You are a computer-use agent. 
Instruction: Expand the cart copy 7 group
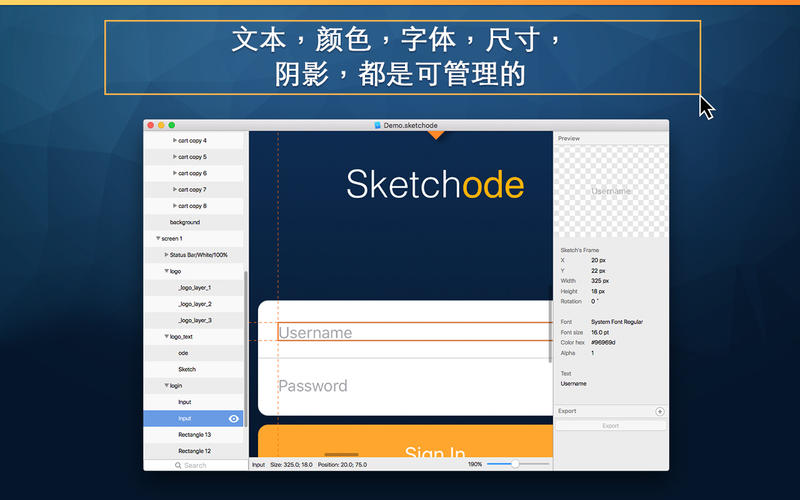click(174, 189)
